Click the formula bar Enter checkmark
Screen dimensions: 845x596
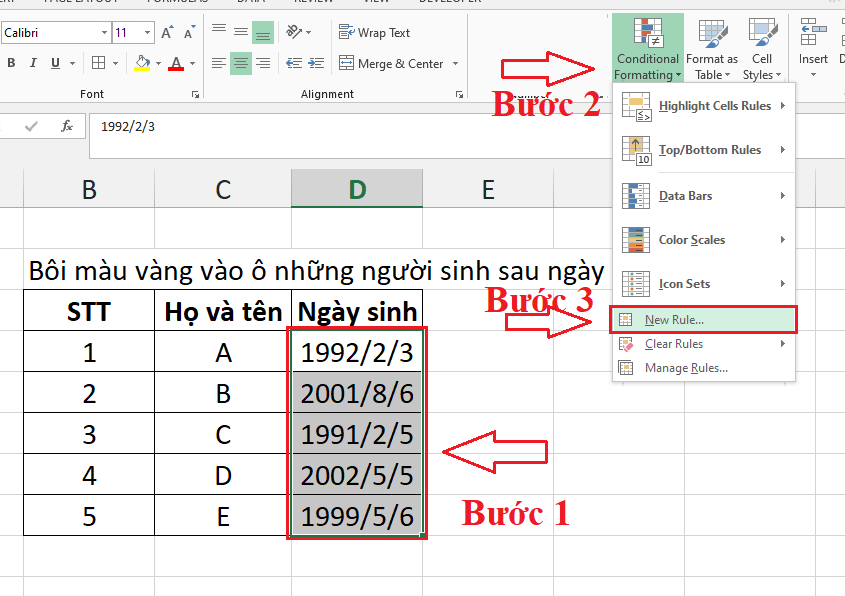[x=31, y=126]
